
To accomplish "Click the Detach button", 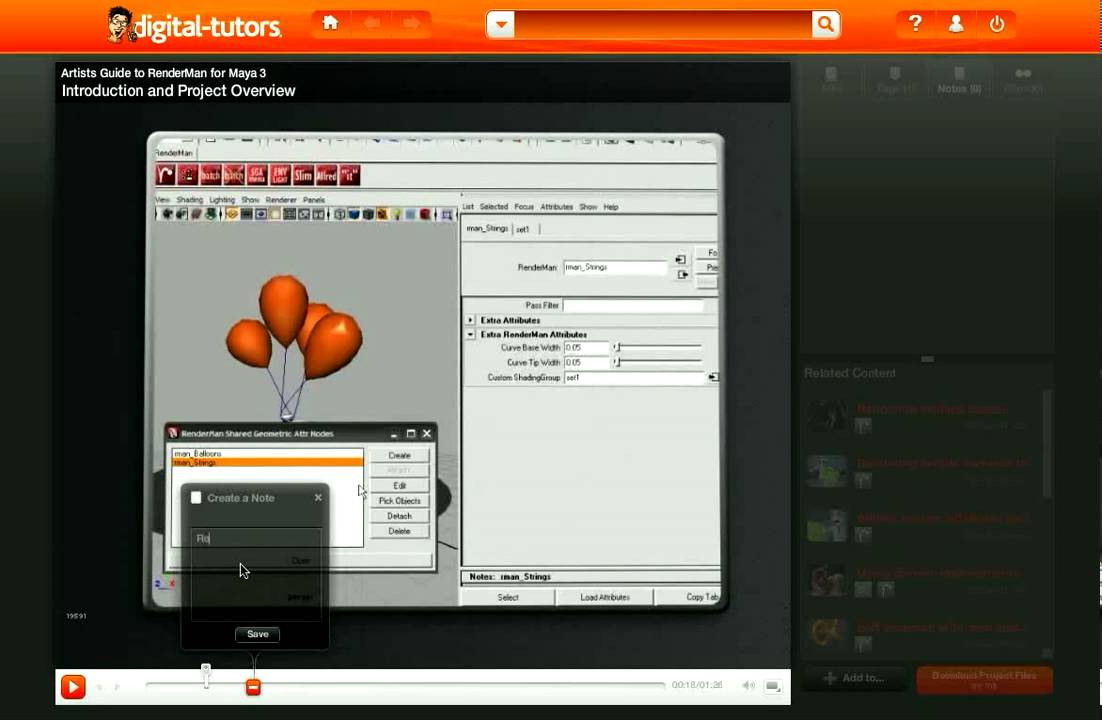I will click(399, 516).
